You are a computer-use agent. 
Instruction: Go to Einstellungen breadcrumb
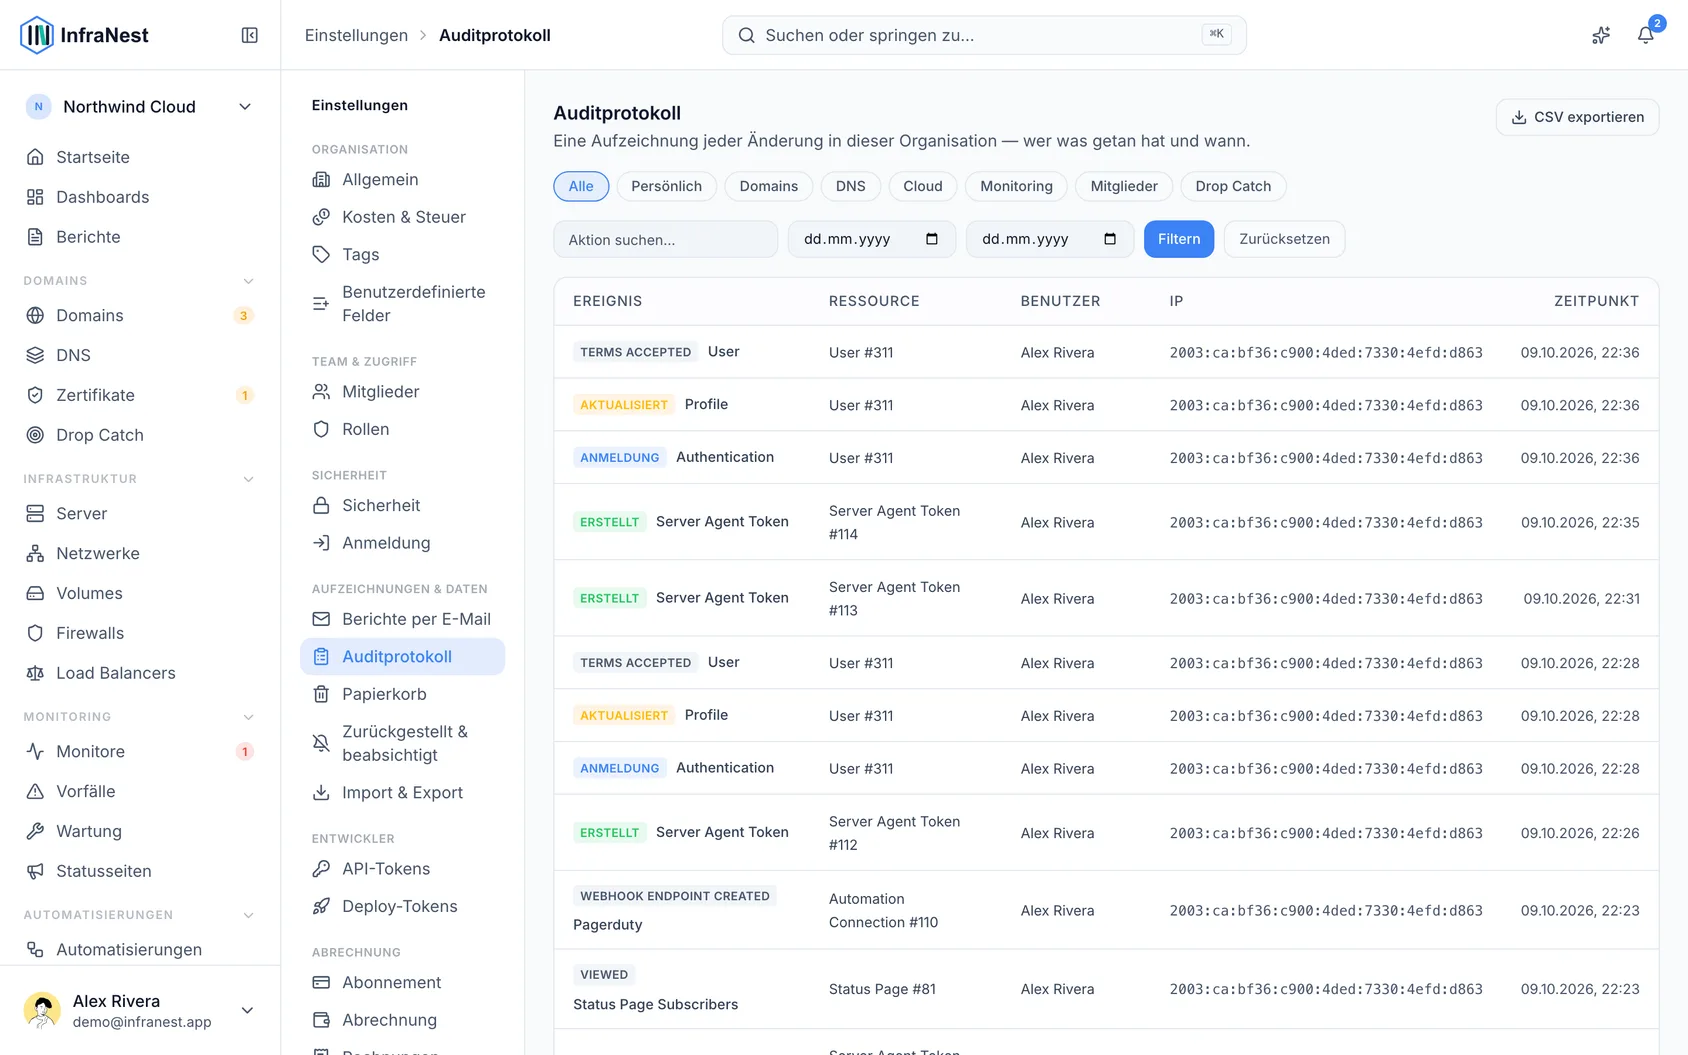click(x=356, y=35)
